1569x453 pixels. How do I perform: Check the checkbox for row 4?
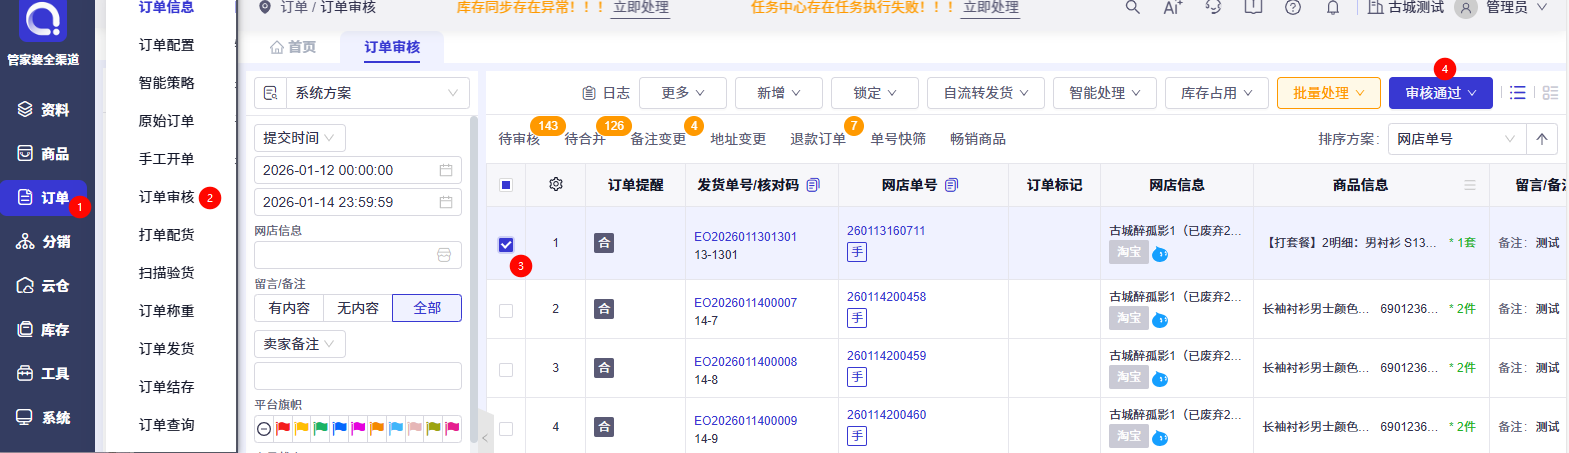(x=506, y=428)
